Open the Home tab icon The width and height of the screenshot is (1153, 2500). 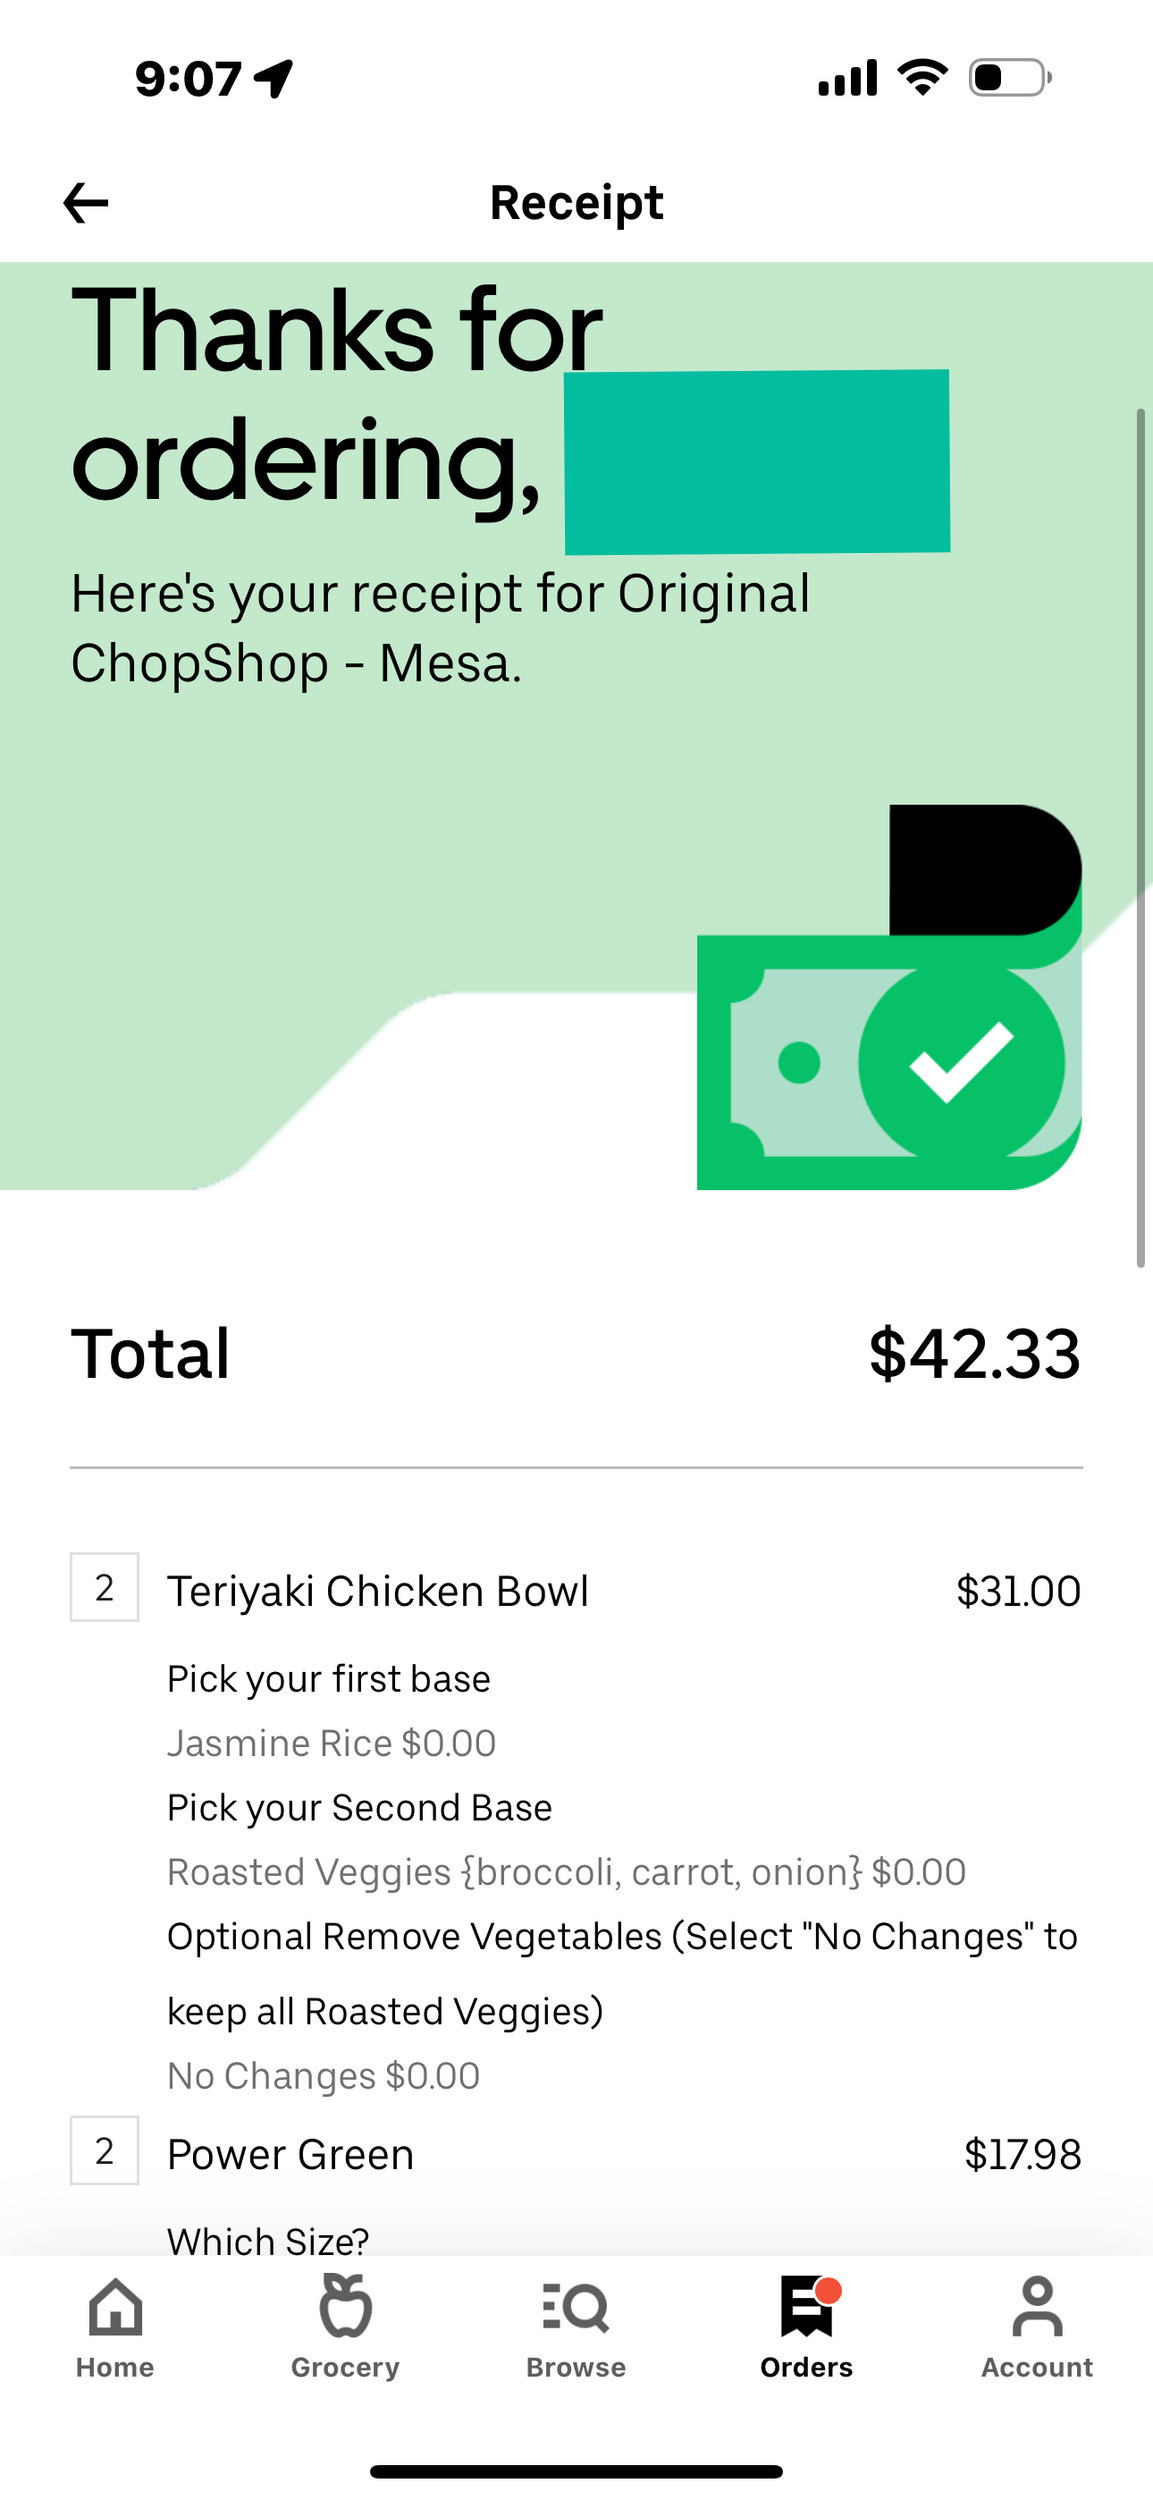(x=115, y=2308)
